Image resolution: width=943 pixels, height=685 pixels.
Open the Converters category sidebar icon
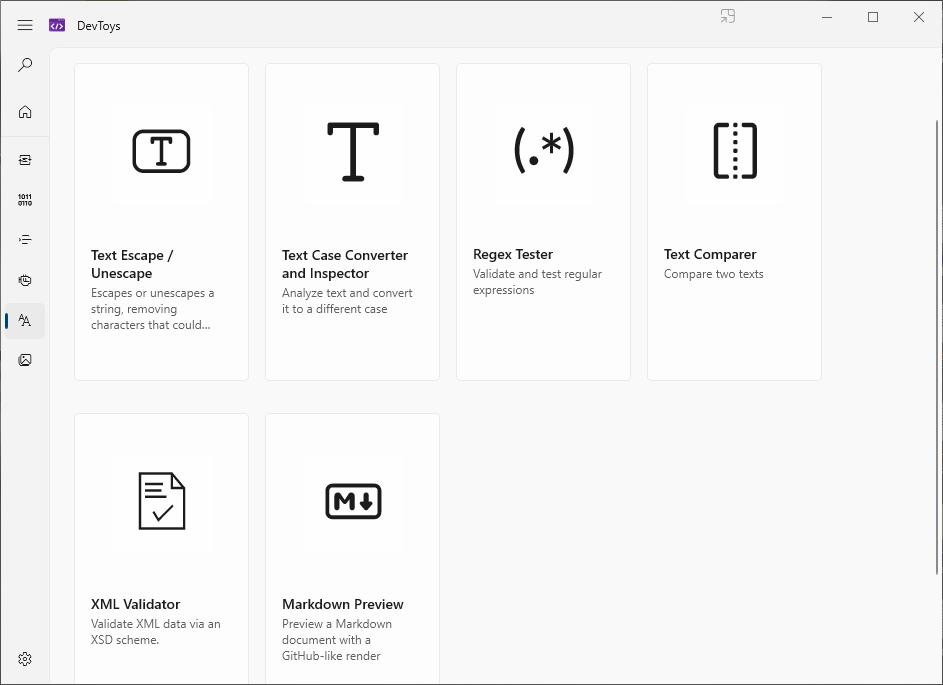pyautogui.click(x=25, y=160)
